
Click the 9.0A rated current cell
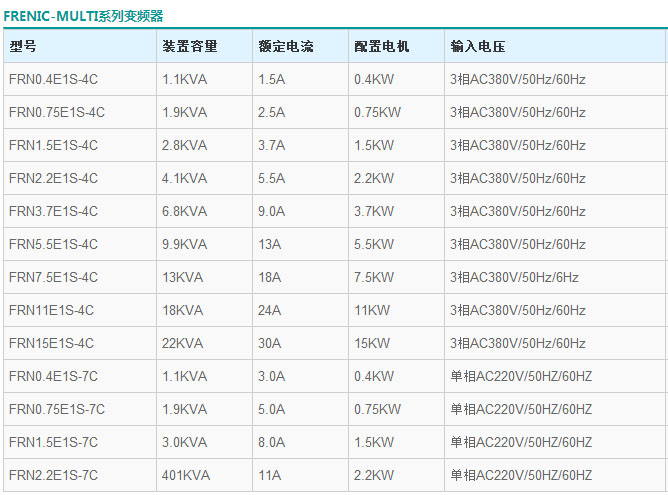pyautogui.click(x=271, y=211)
